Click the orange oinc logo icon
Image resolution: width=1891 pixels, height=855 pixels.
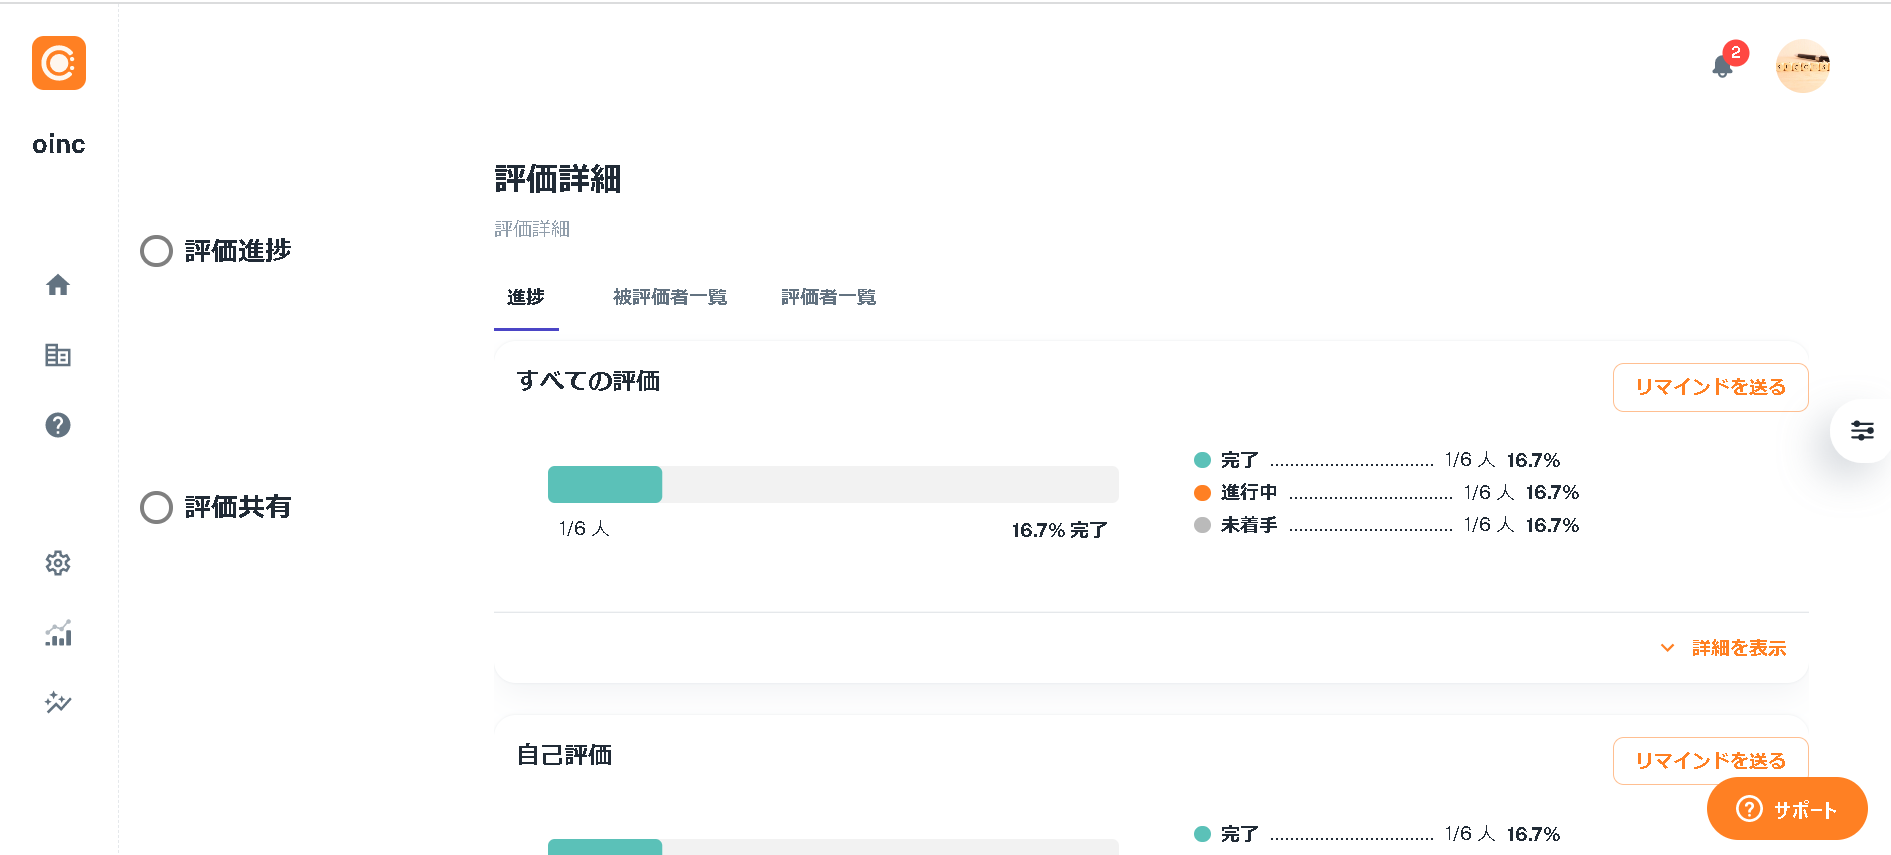pos(59,63)
